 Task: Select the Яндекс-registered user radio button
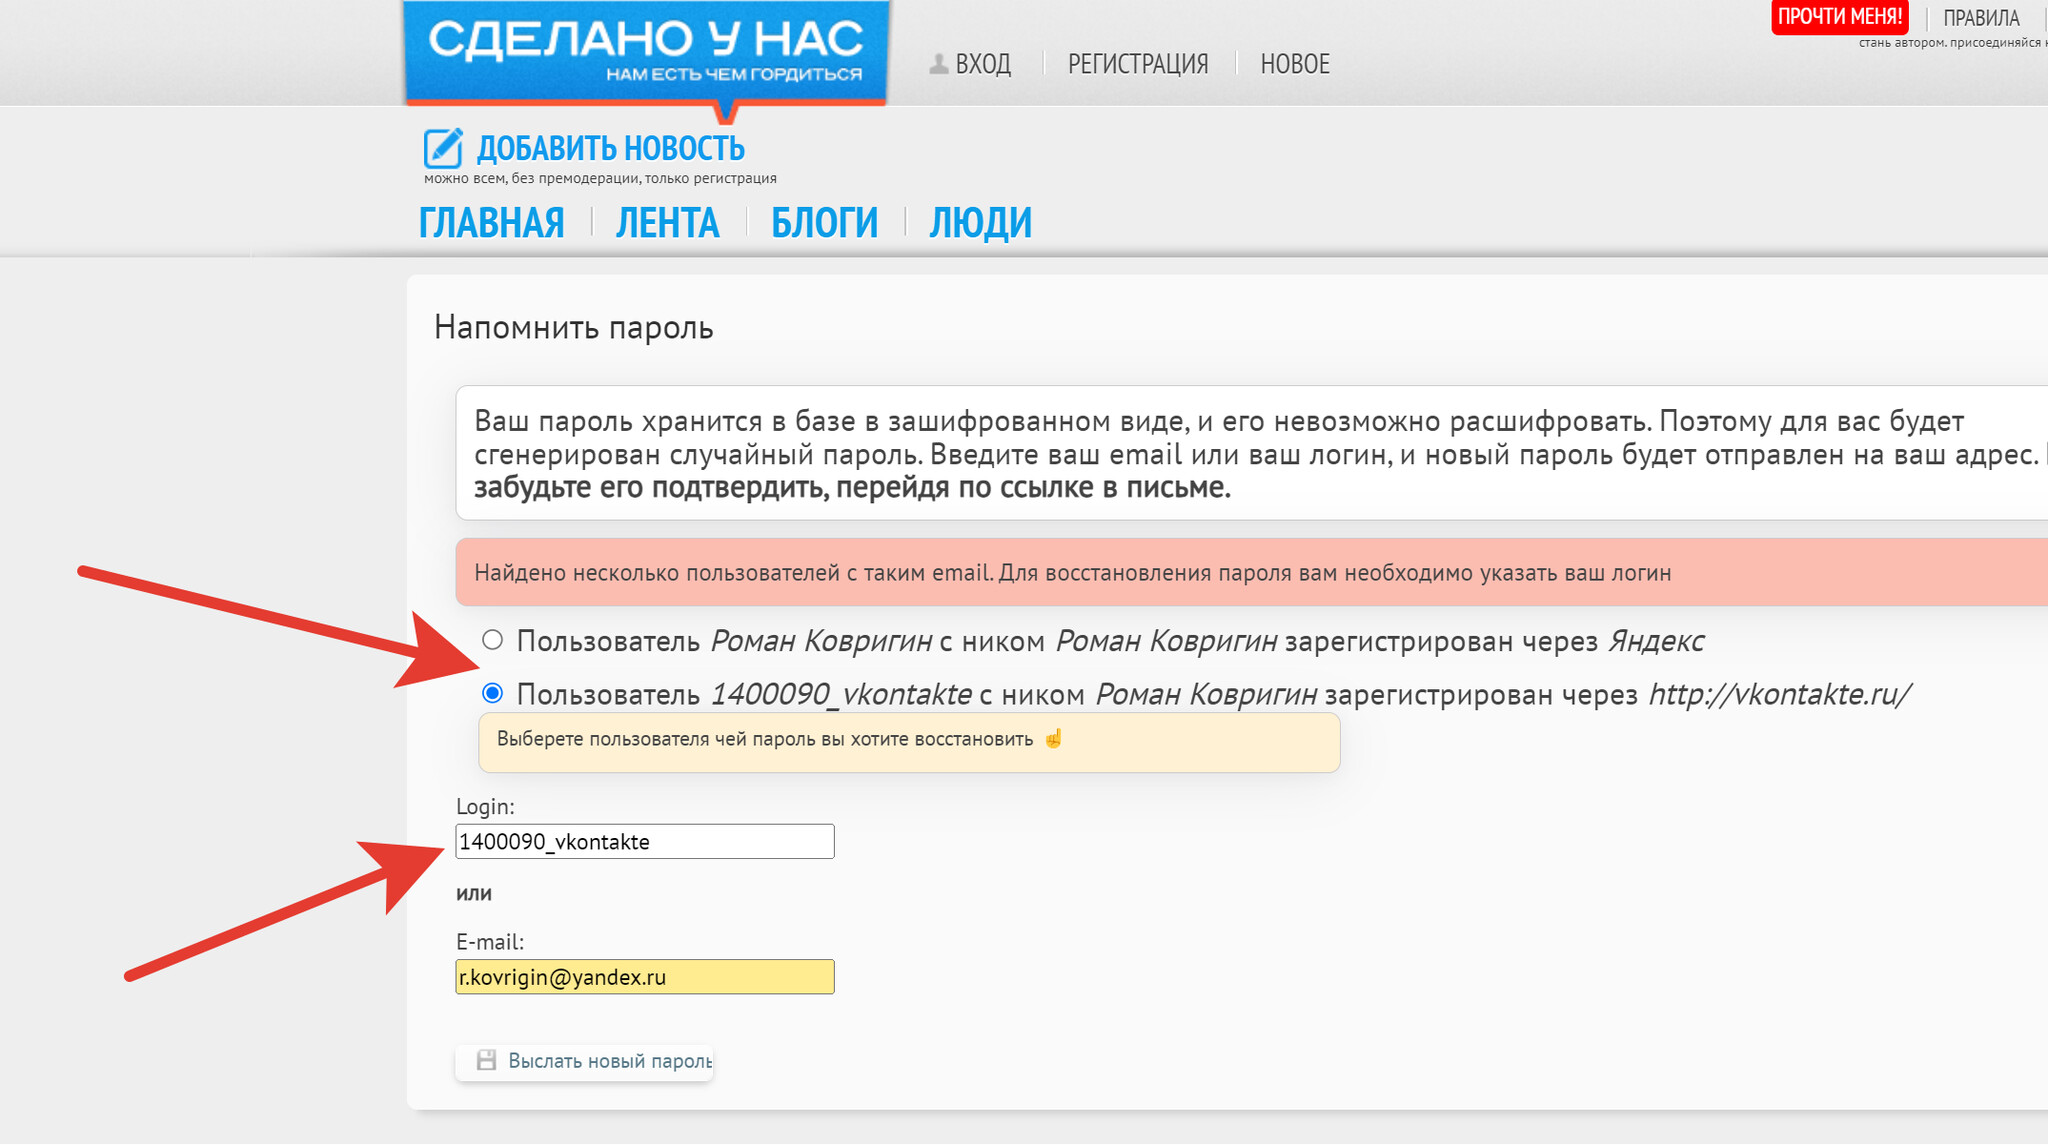[492, 640]
